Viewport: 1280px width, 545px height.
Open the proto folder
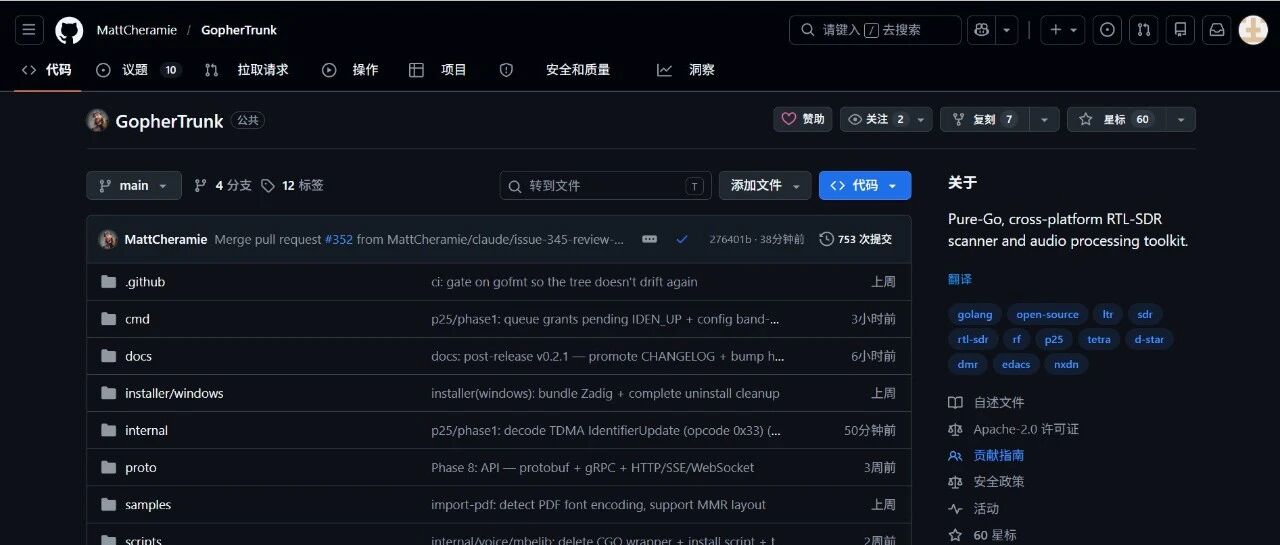141,467
